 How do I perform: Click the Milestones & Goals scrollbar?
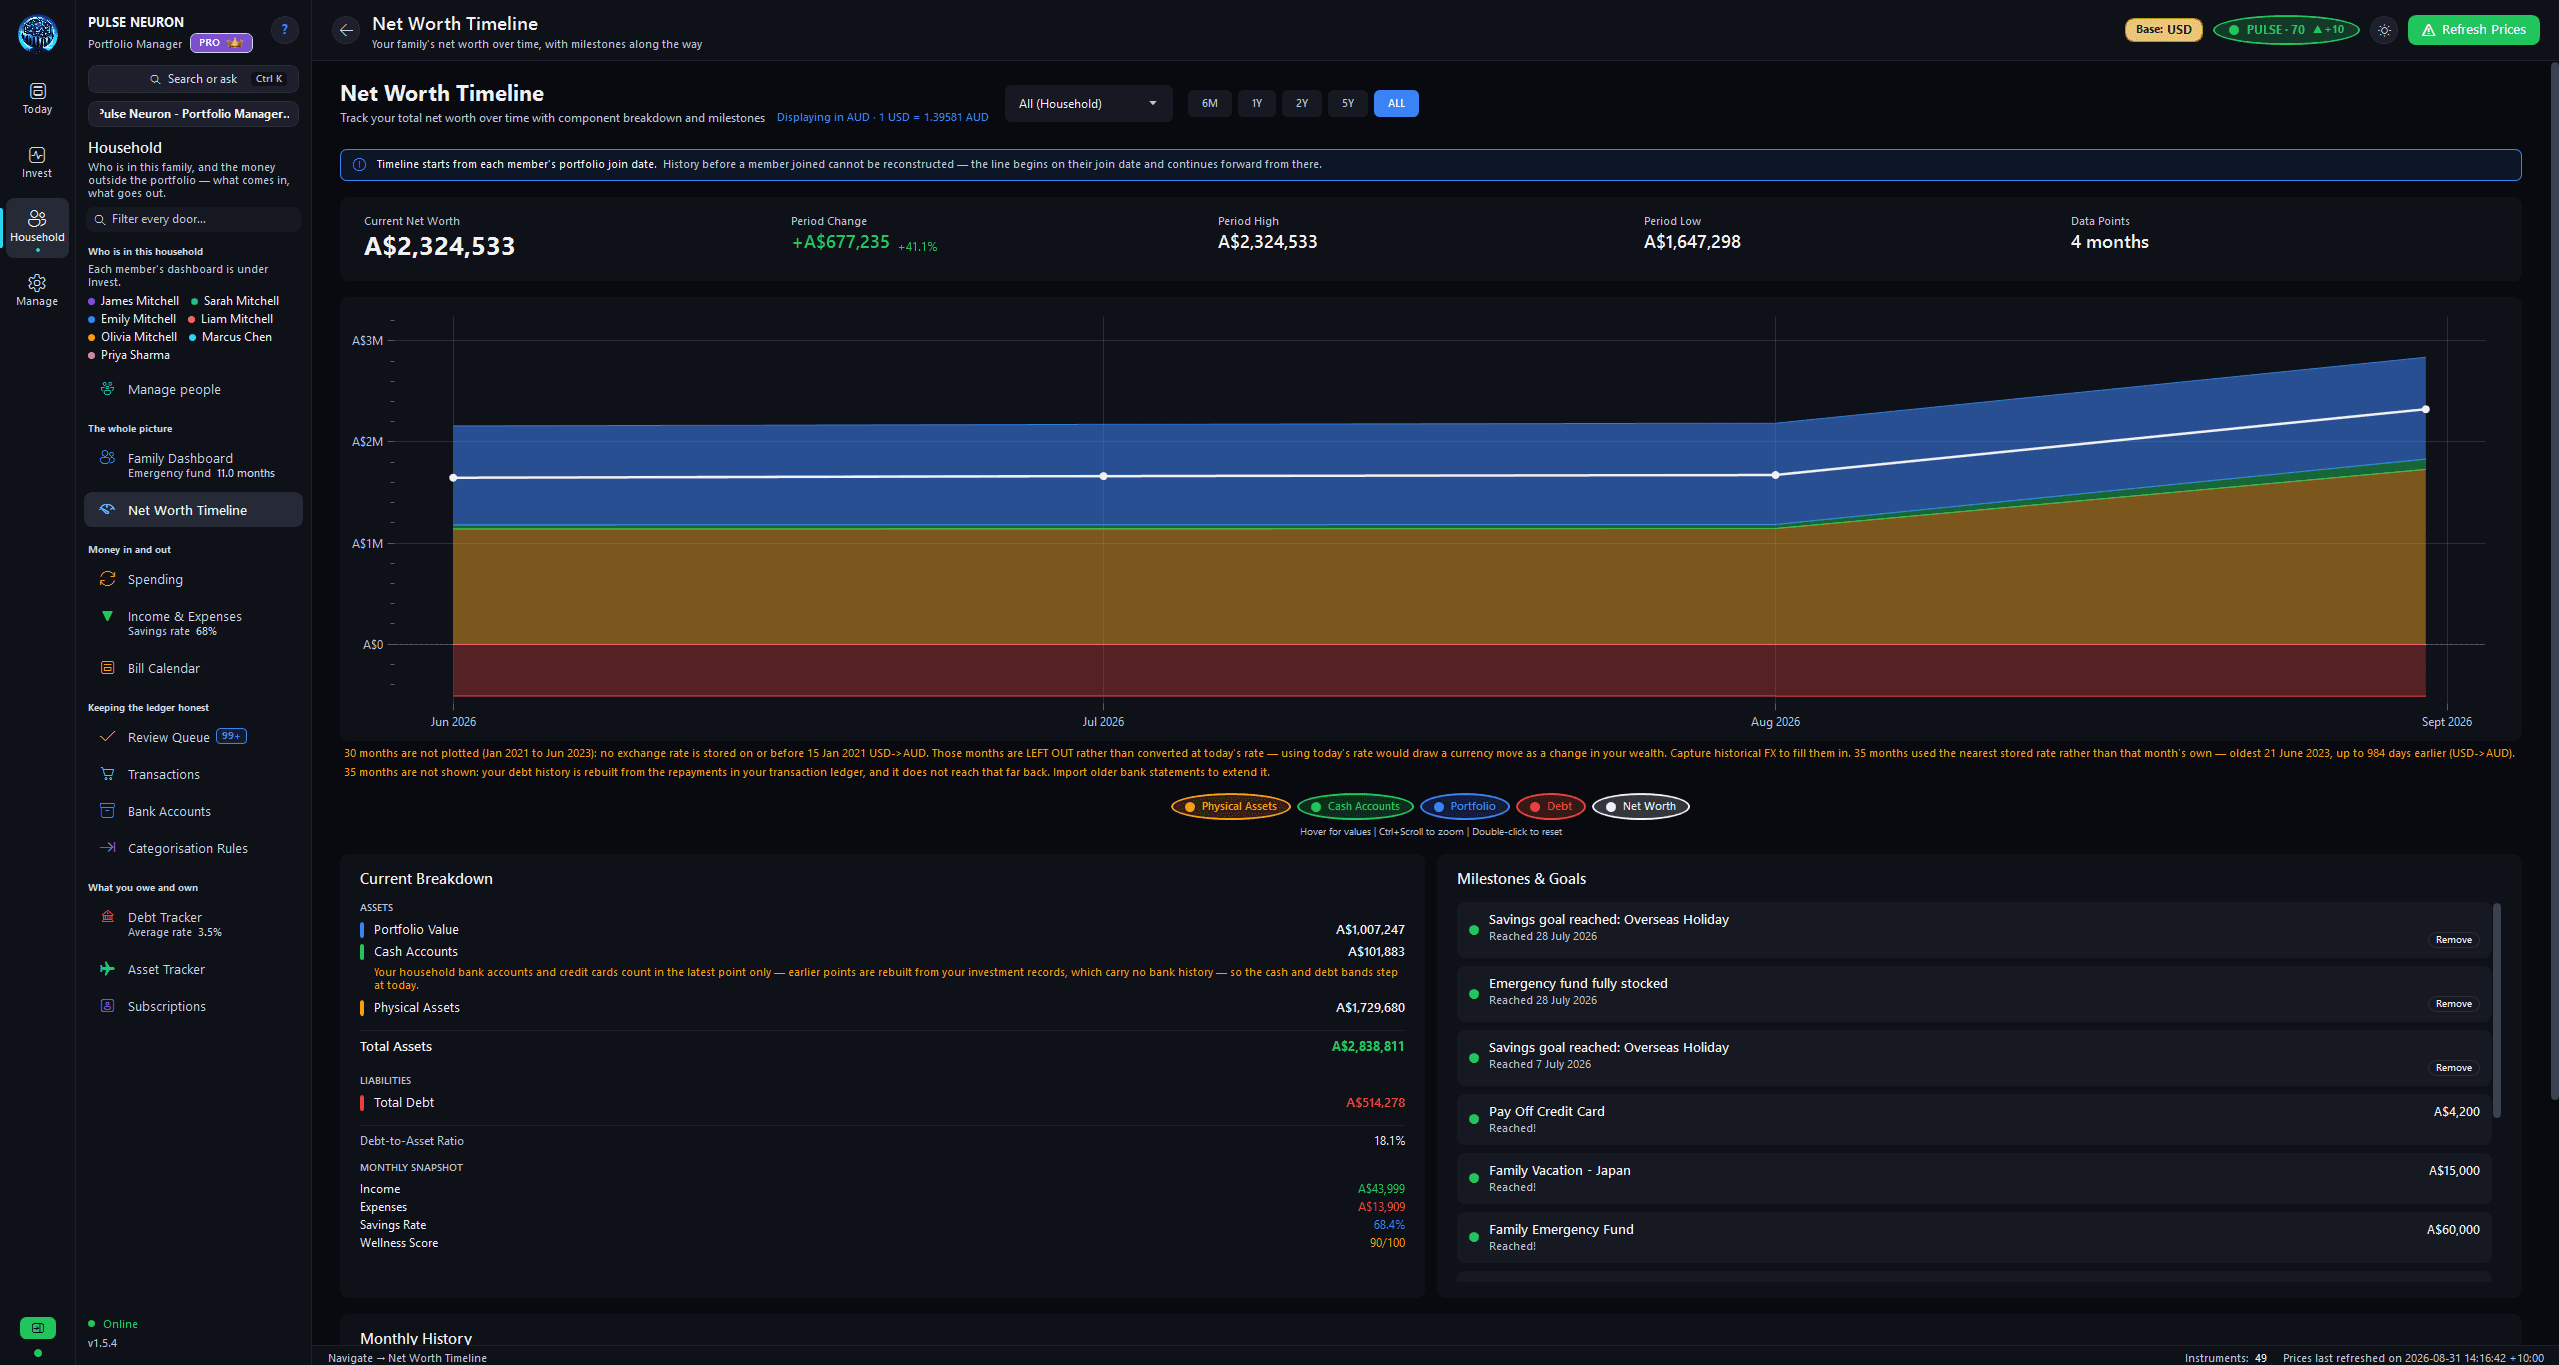click(2496, 1010)
